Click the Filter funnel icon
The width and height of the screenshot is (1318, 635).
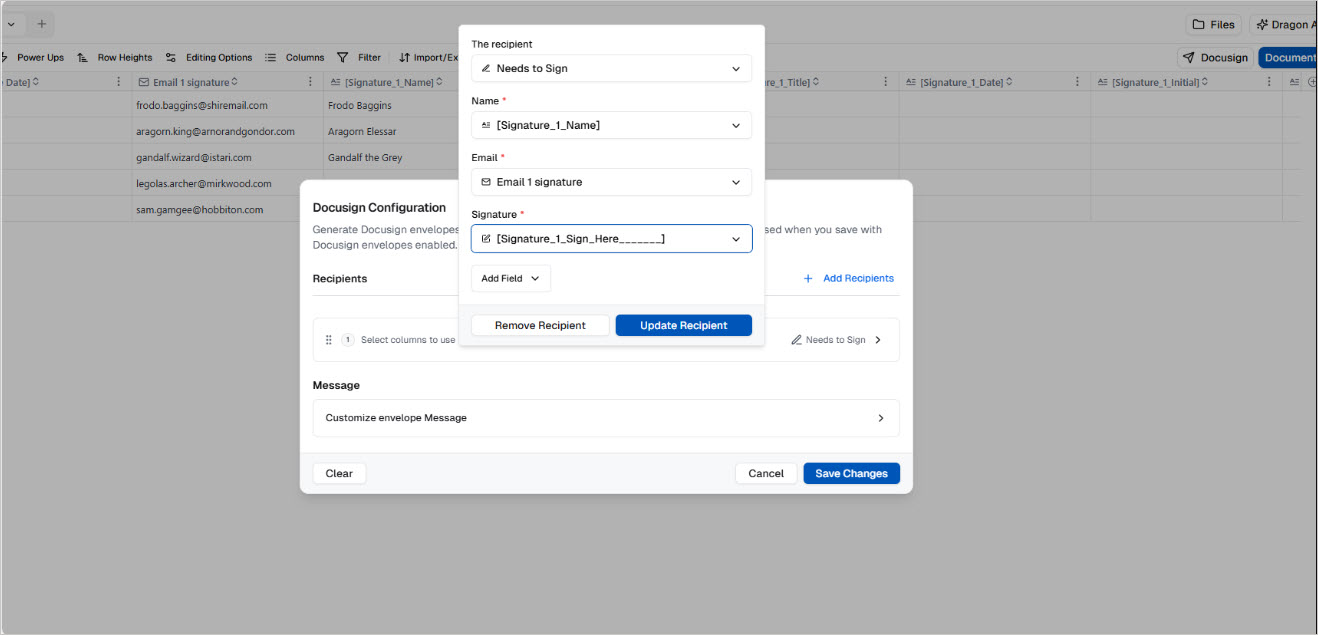(x=343, y=57)
